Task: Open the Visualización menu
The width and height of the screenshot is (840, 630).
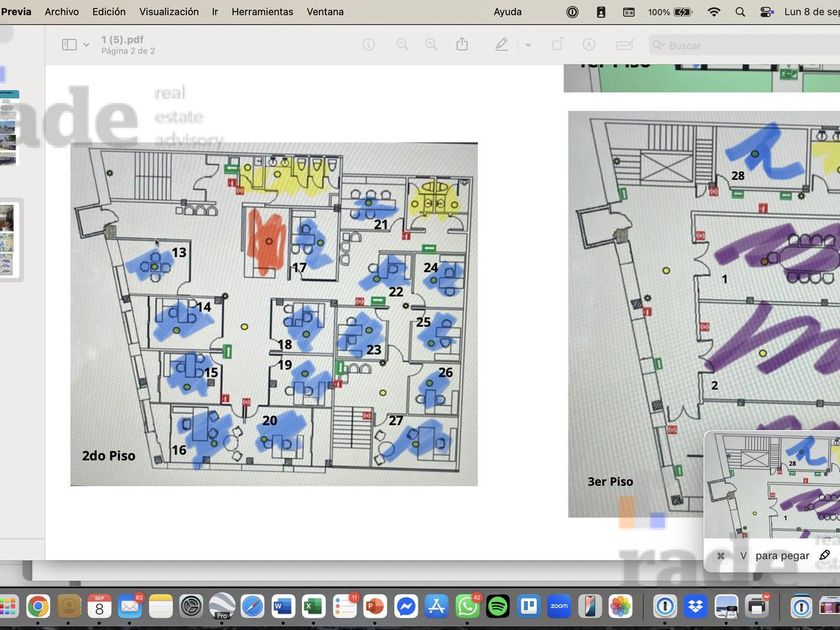Action: 169,11
